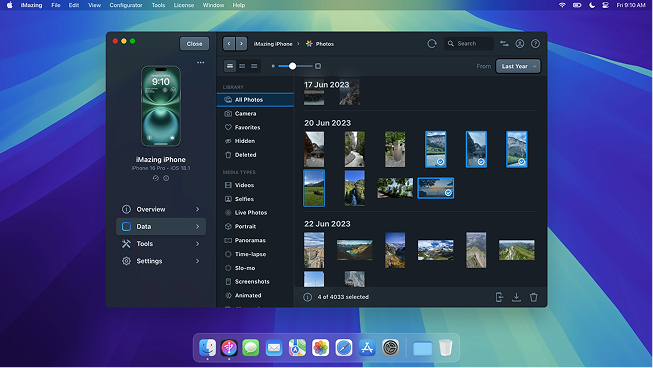The height and width of the screenshot is (368, 653).
Task: Switch to third list view mode
Action: [x=254, y=66]
